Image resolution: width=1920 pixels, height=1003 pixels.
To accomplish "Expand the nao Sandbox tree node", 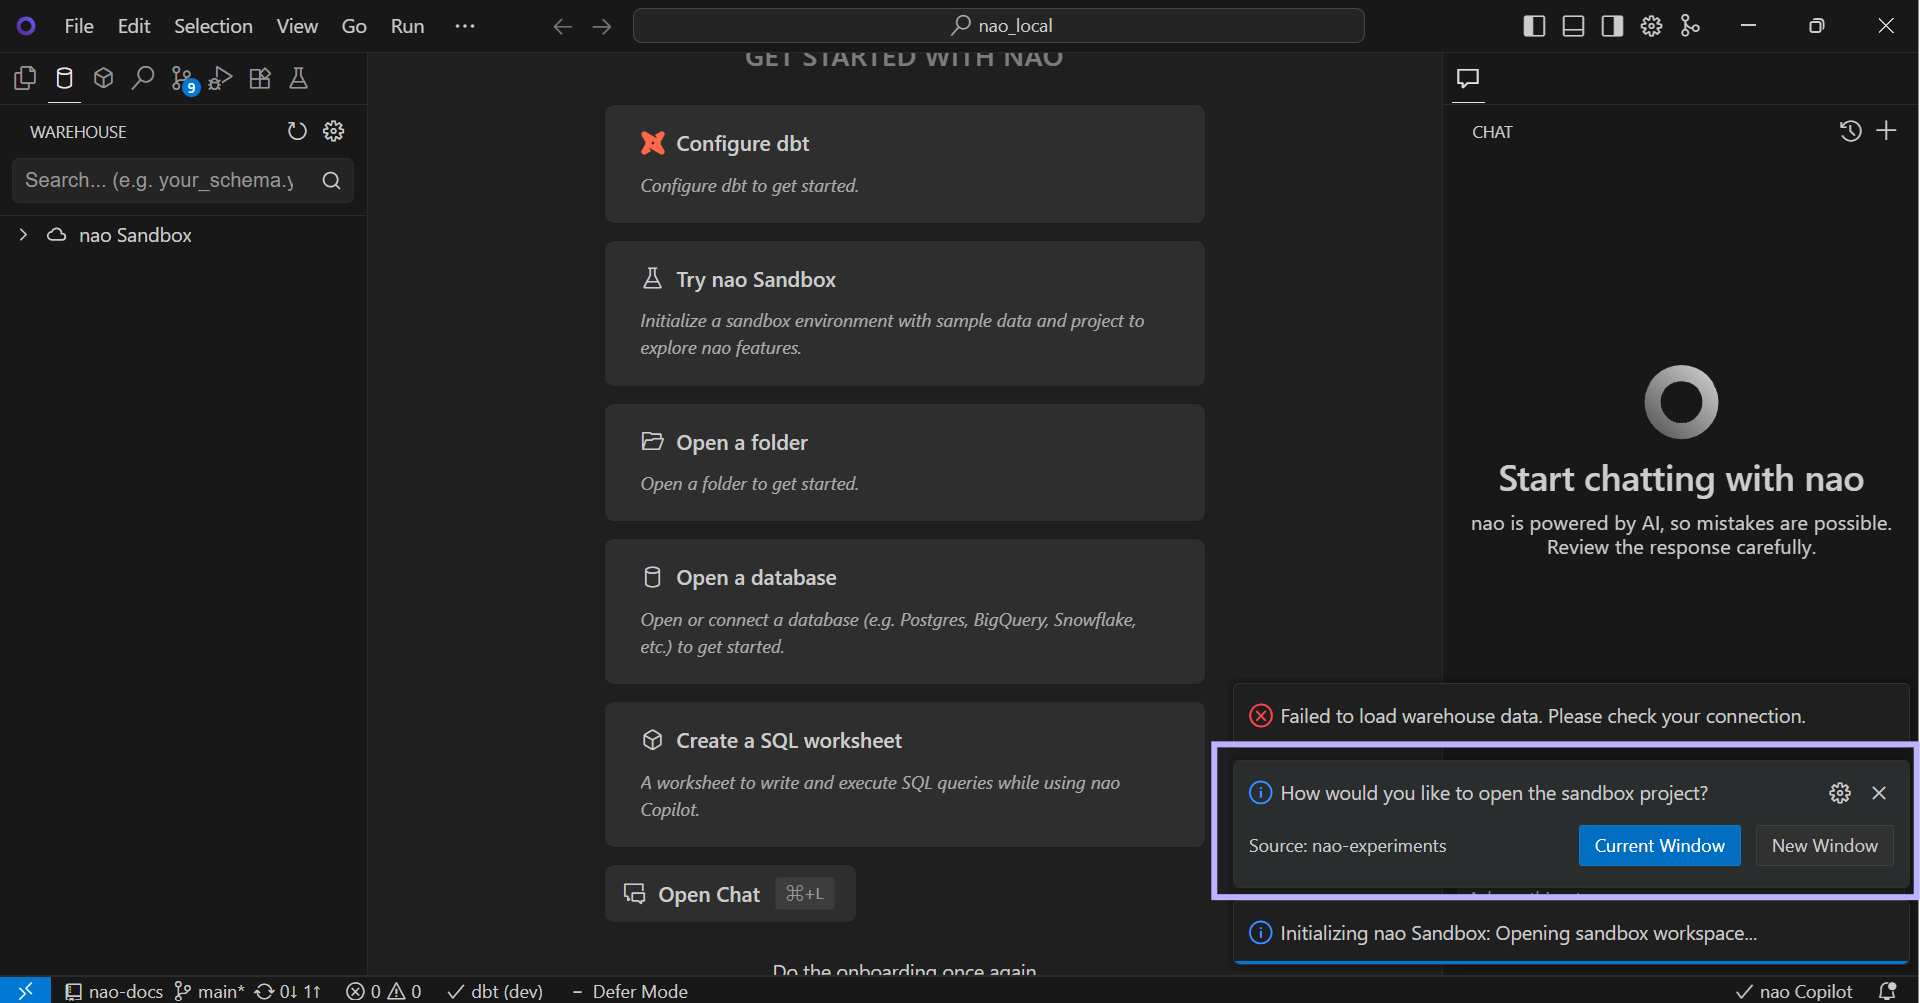I will (x=23, y=235).
